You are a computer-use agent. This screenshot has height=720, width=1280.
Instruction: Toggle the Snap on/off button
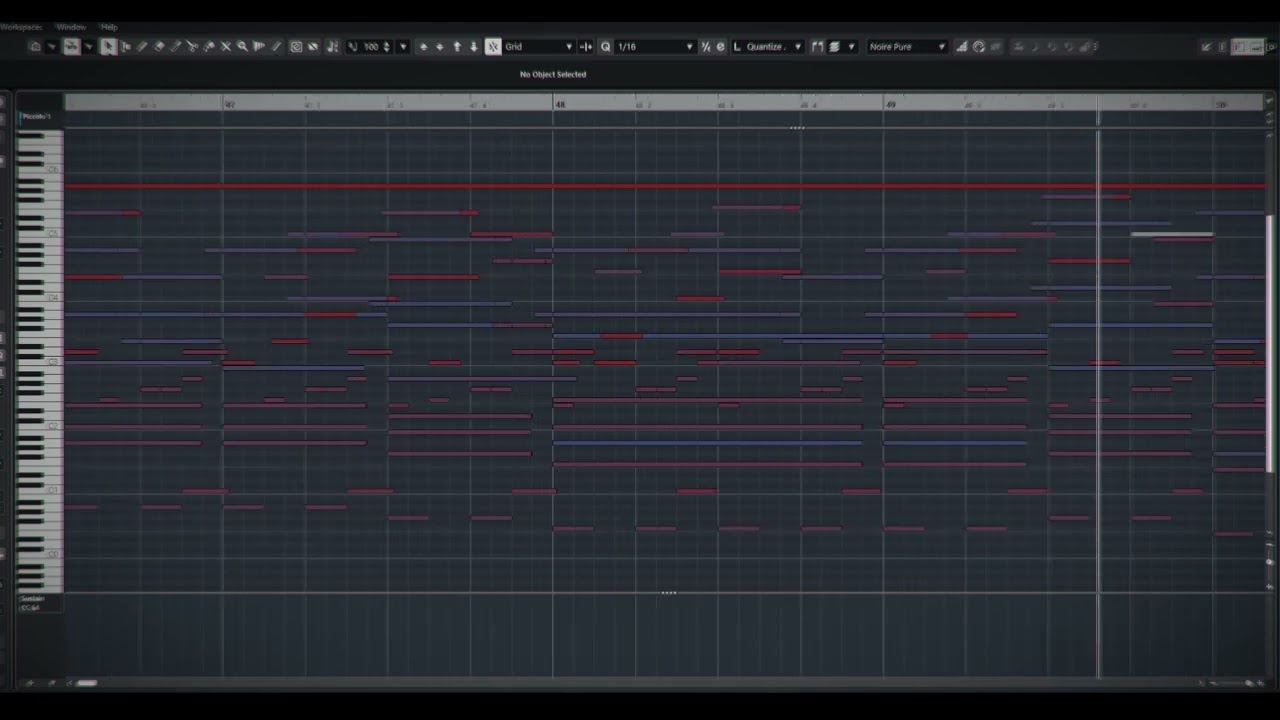click(493, 47)
